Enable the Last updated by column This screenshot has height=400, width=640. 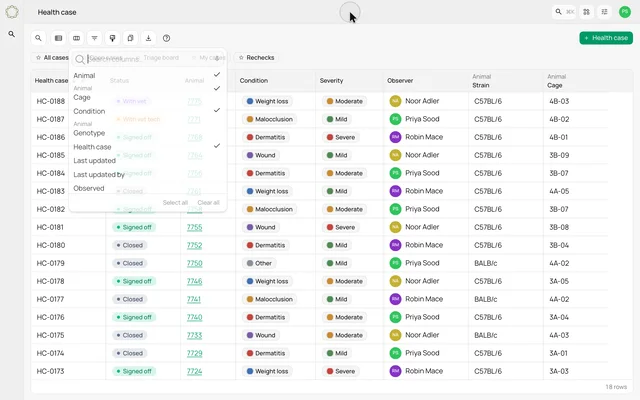pyautogui.click(x=147, y=174)
